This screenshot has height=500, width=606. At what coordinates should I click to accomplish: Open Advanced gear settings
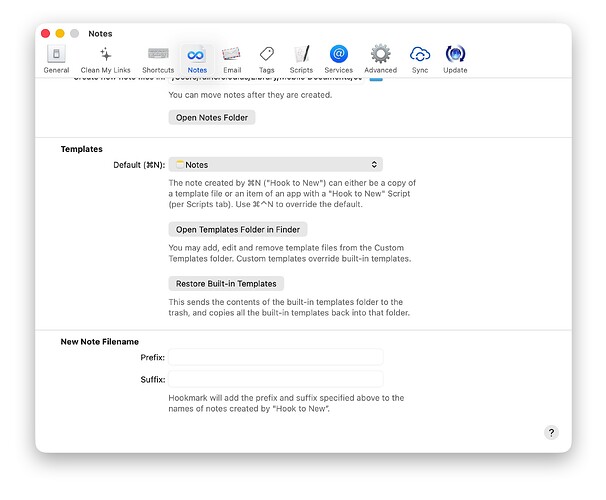click(x=380, y=59)
